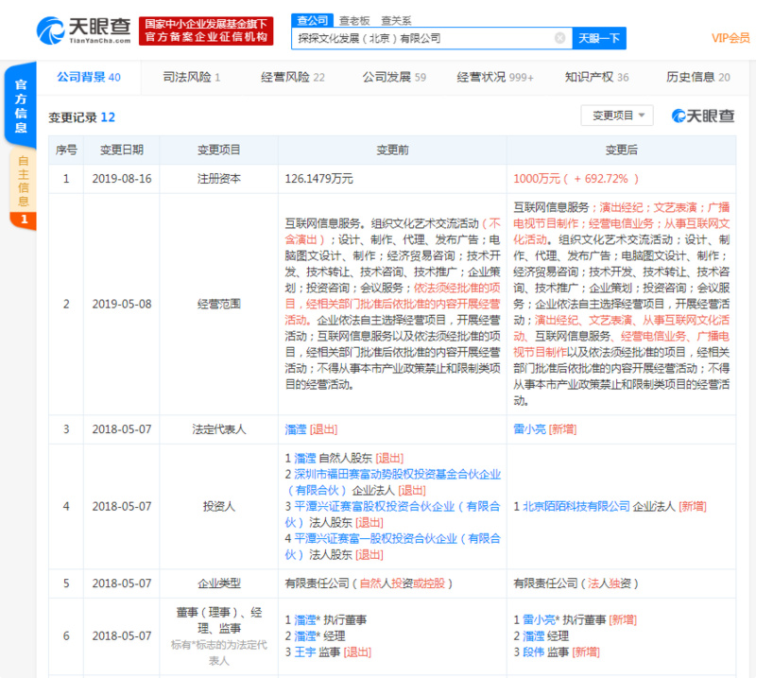Clear search box with X icon
Screen dimensions: 768x686
(559, 39)
